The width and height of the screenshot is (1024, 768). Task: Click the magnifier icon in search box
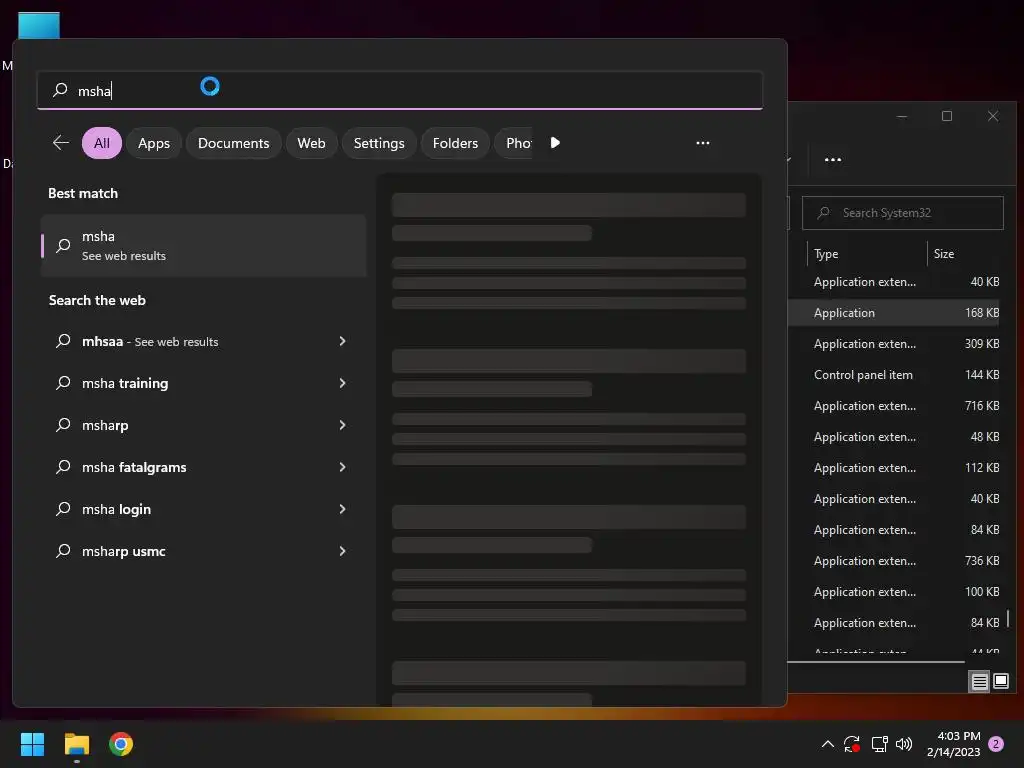pyautogui.click(x=60, y=90)
